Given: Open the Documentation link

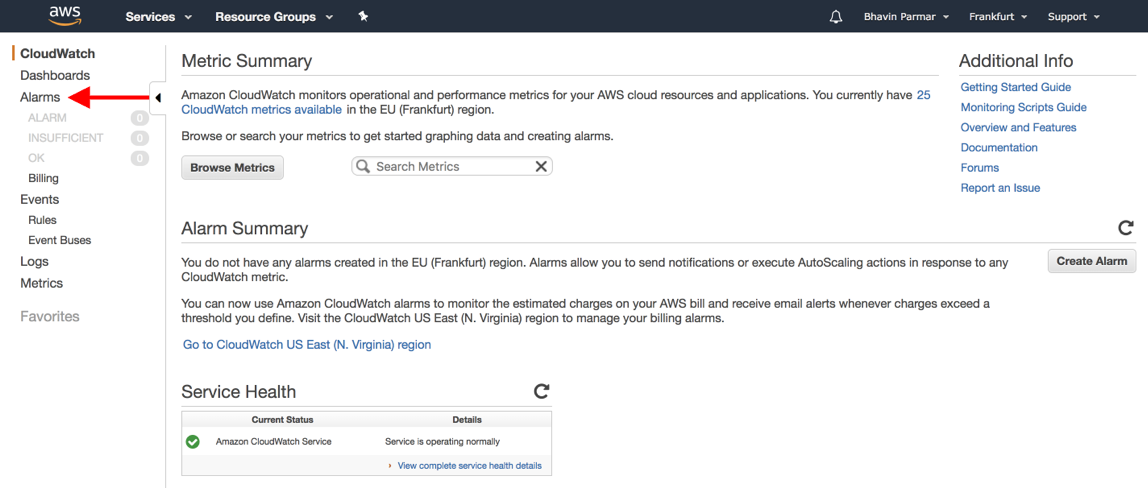Looking at the screenshot, I should point(999,147).
